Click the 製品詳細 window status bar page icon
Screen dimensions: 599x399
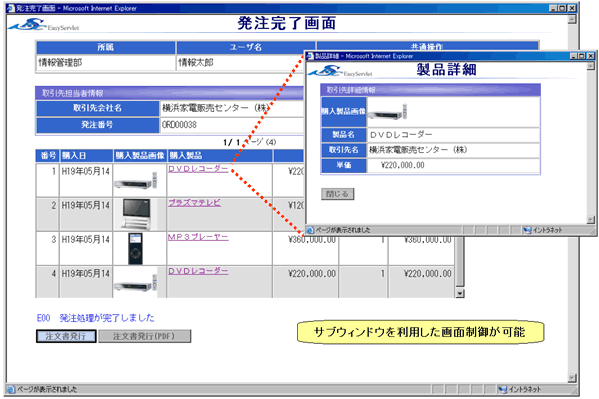pyautogui.click(x=311, y=230)
